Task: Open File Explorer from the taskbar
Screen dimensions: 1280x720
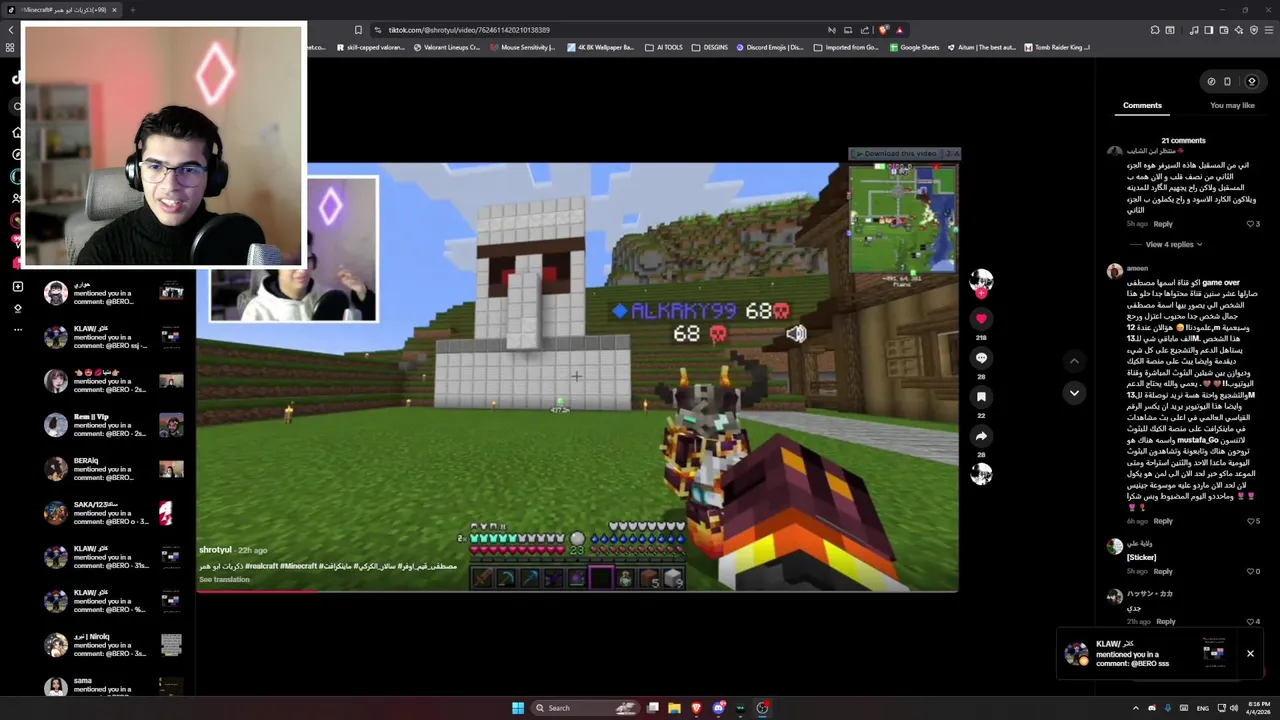Action: point(674,708)
